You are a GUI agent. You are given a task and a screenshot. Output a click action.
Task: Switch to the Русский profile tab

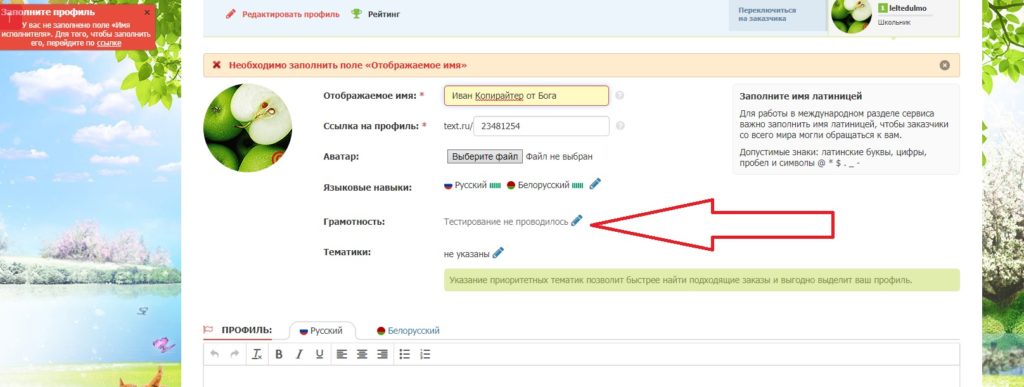pos(321,331)
